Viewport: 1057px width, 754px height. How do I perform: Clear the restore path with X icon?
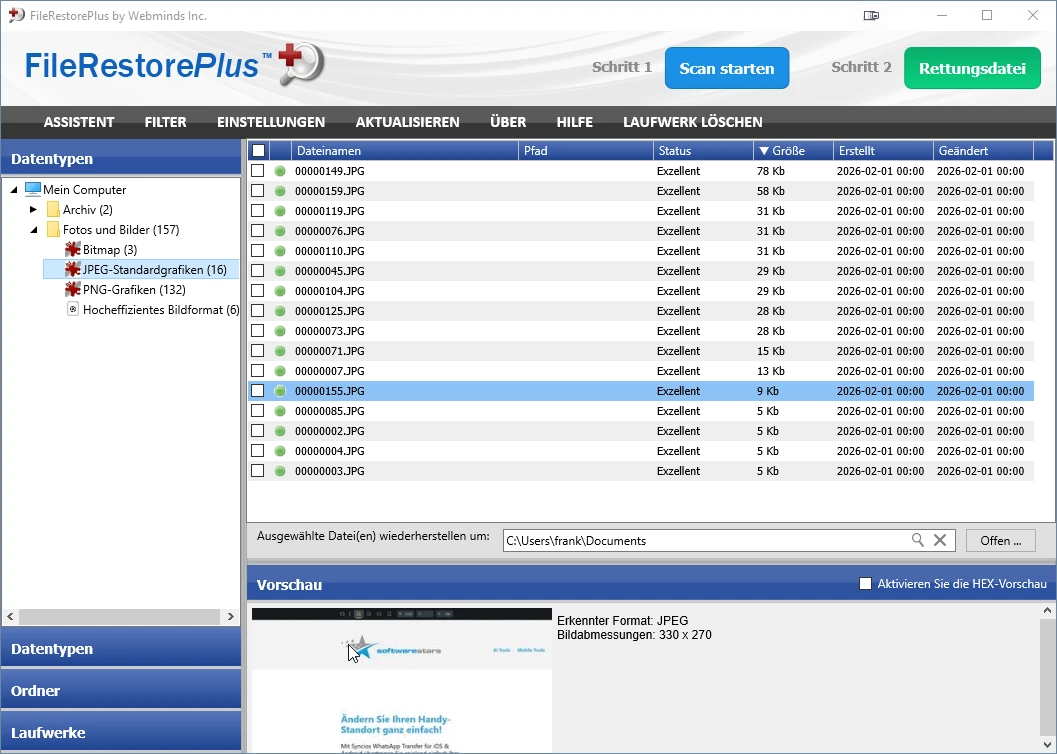(x=940, y=540)
